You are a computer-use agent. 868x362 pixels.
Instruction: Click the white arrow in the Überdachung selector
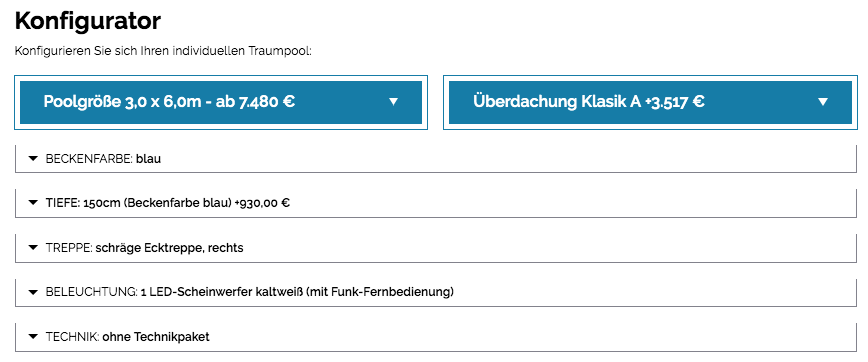pyautogui.click(x=823, y=101)
